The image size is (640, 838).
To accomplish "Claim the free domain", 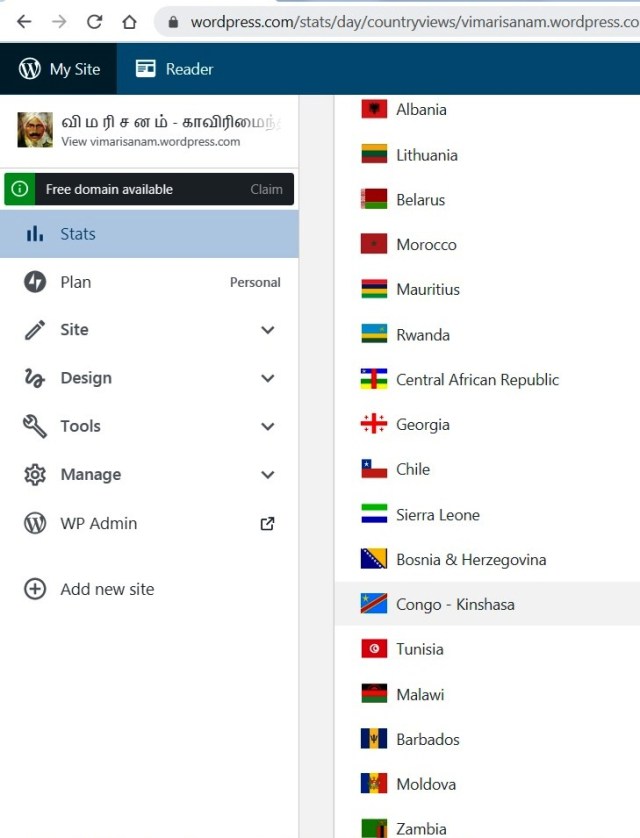I will click(x=266, y=189).
